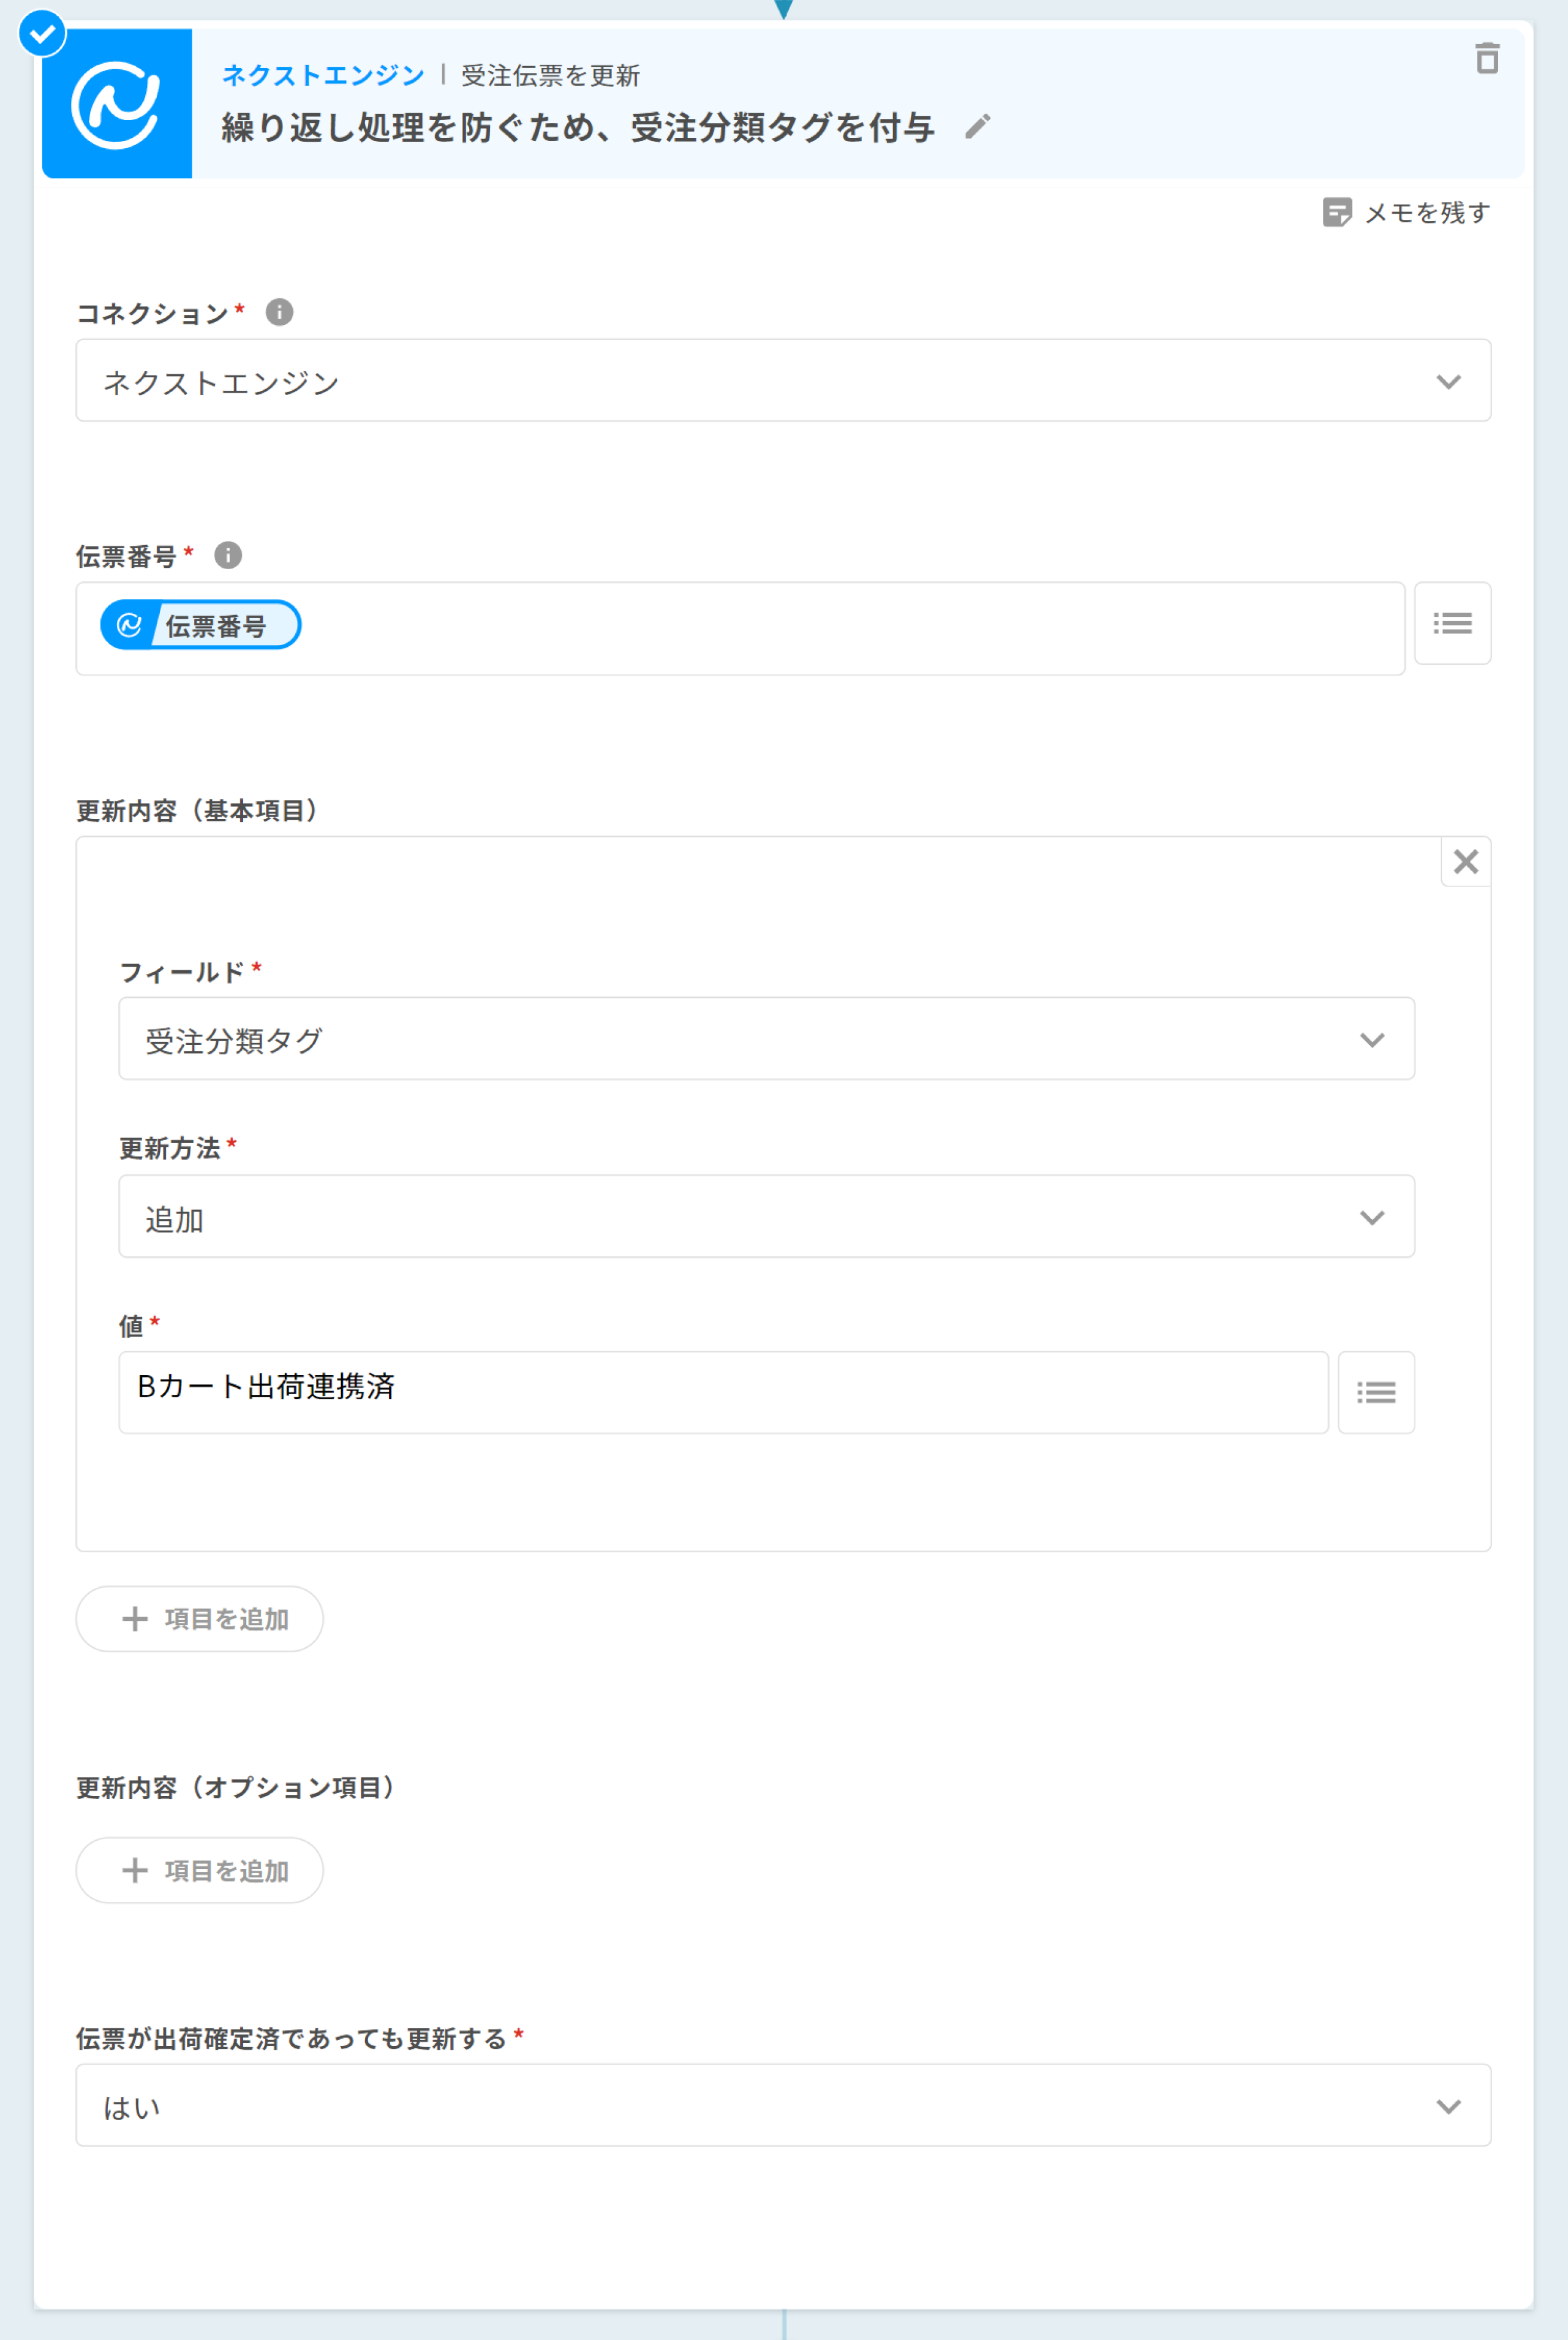
Task: Click info icon next to 伝票番号 label
Action: point(228,556)
